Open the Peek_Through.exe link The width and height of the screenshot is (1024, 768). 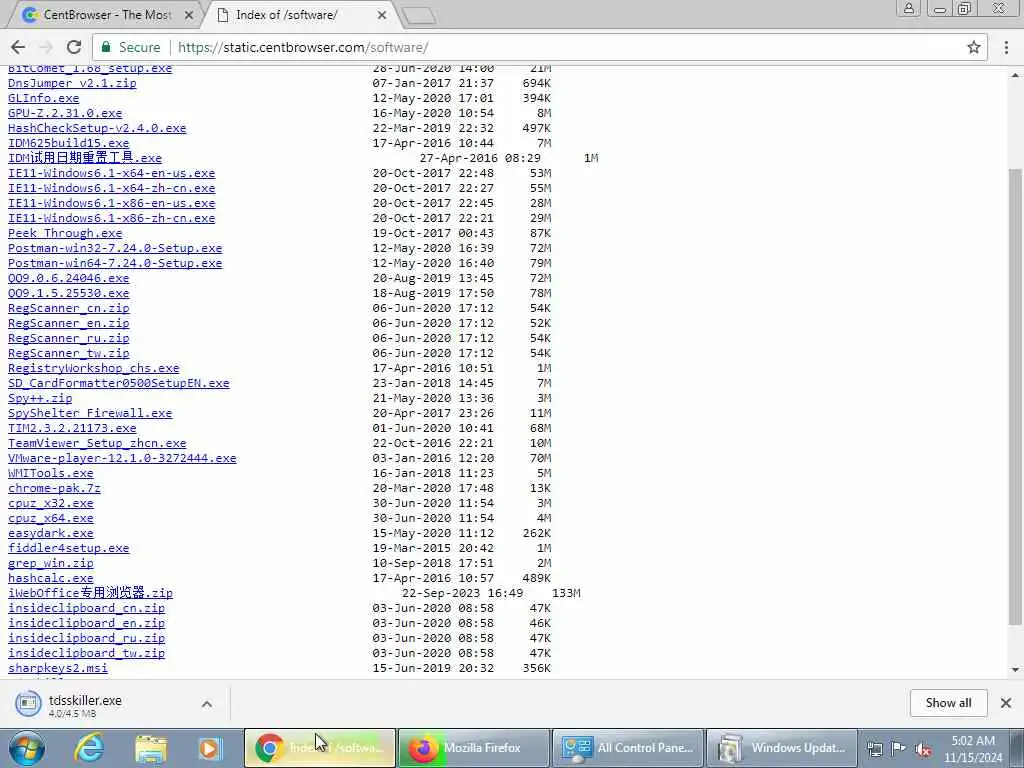(x=65, y=233)
